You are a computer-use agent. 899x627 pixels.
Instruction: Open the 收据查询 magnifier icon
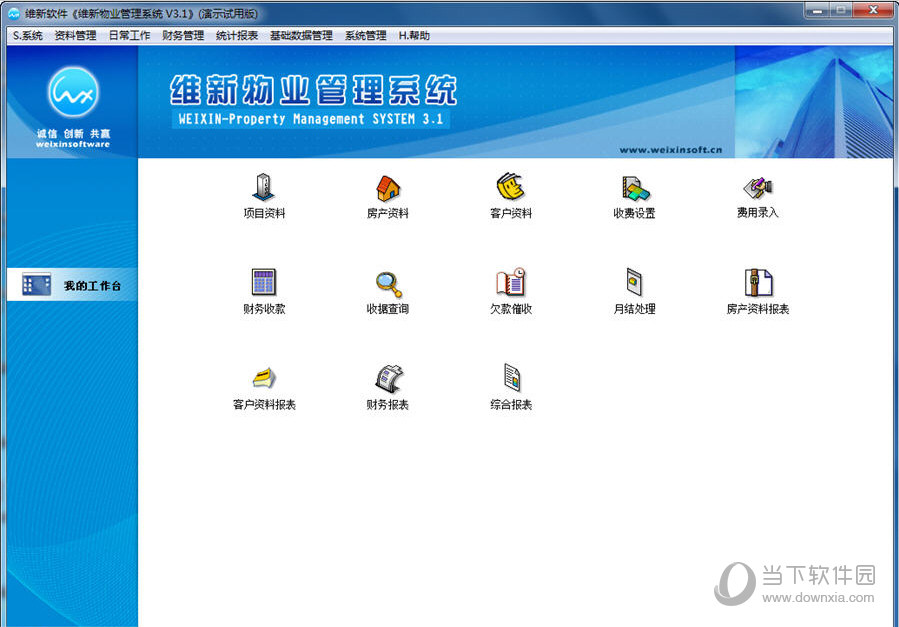pyautogui.click(x=388, y=284)
